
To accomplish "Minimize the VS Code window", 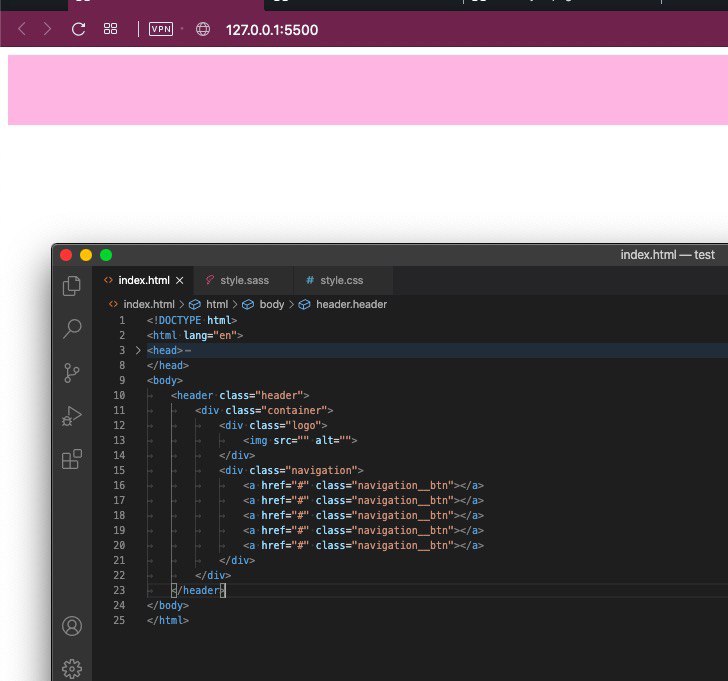I will [x=86, y=255].
